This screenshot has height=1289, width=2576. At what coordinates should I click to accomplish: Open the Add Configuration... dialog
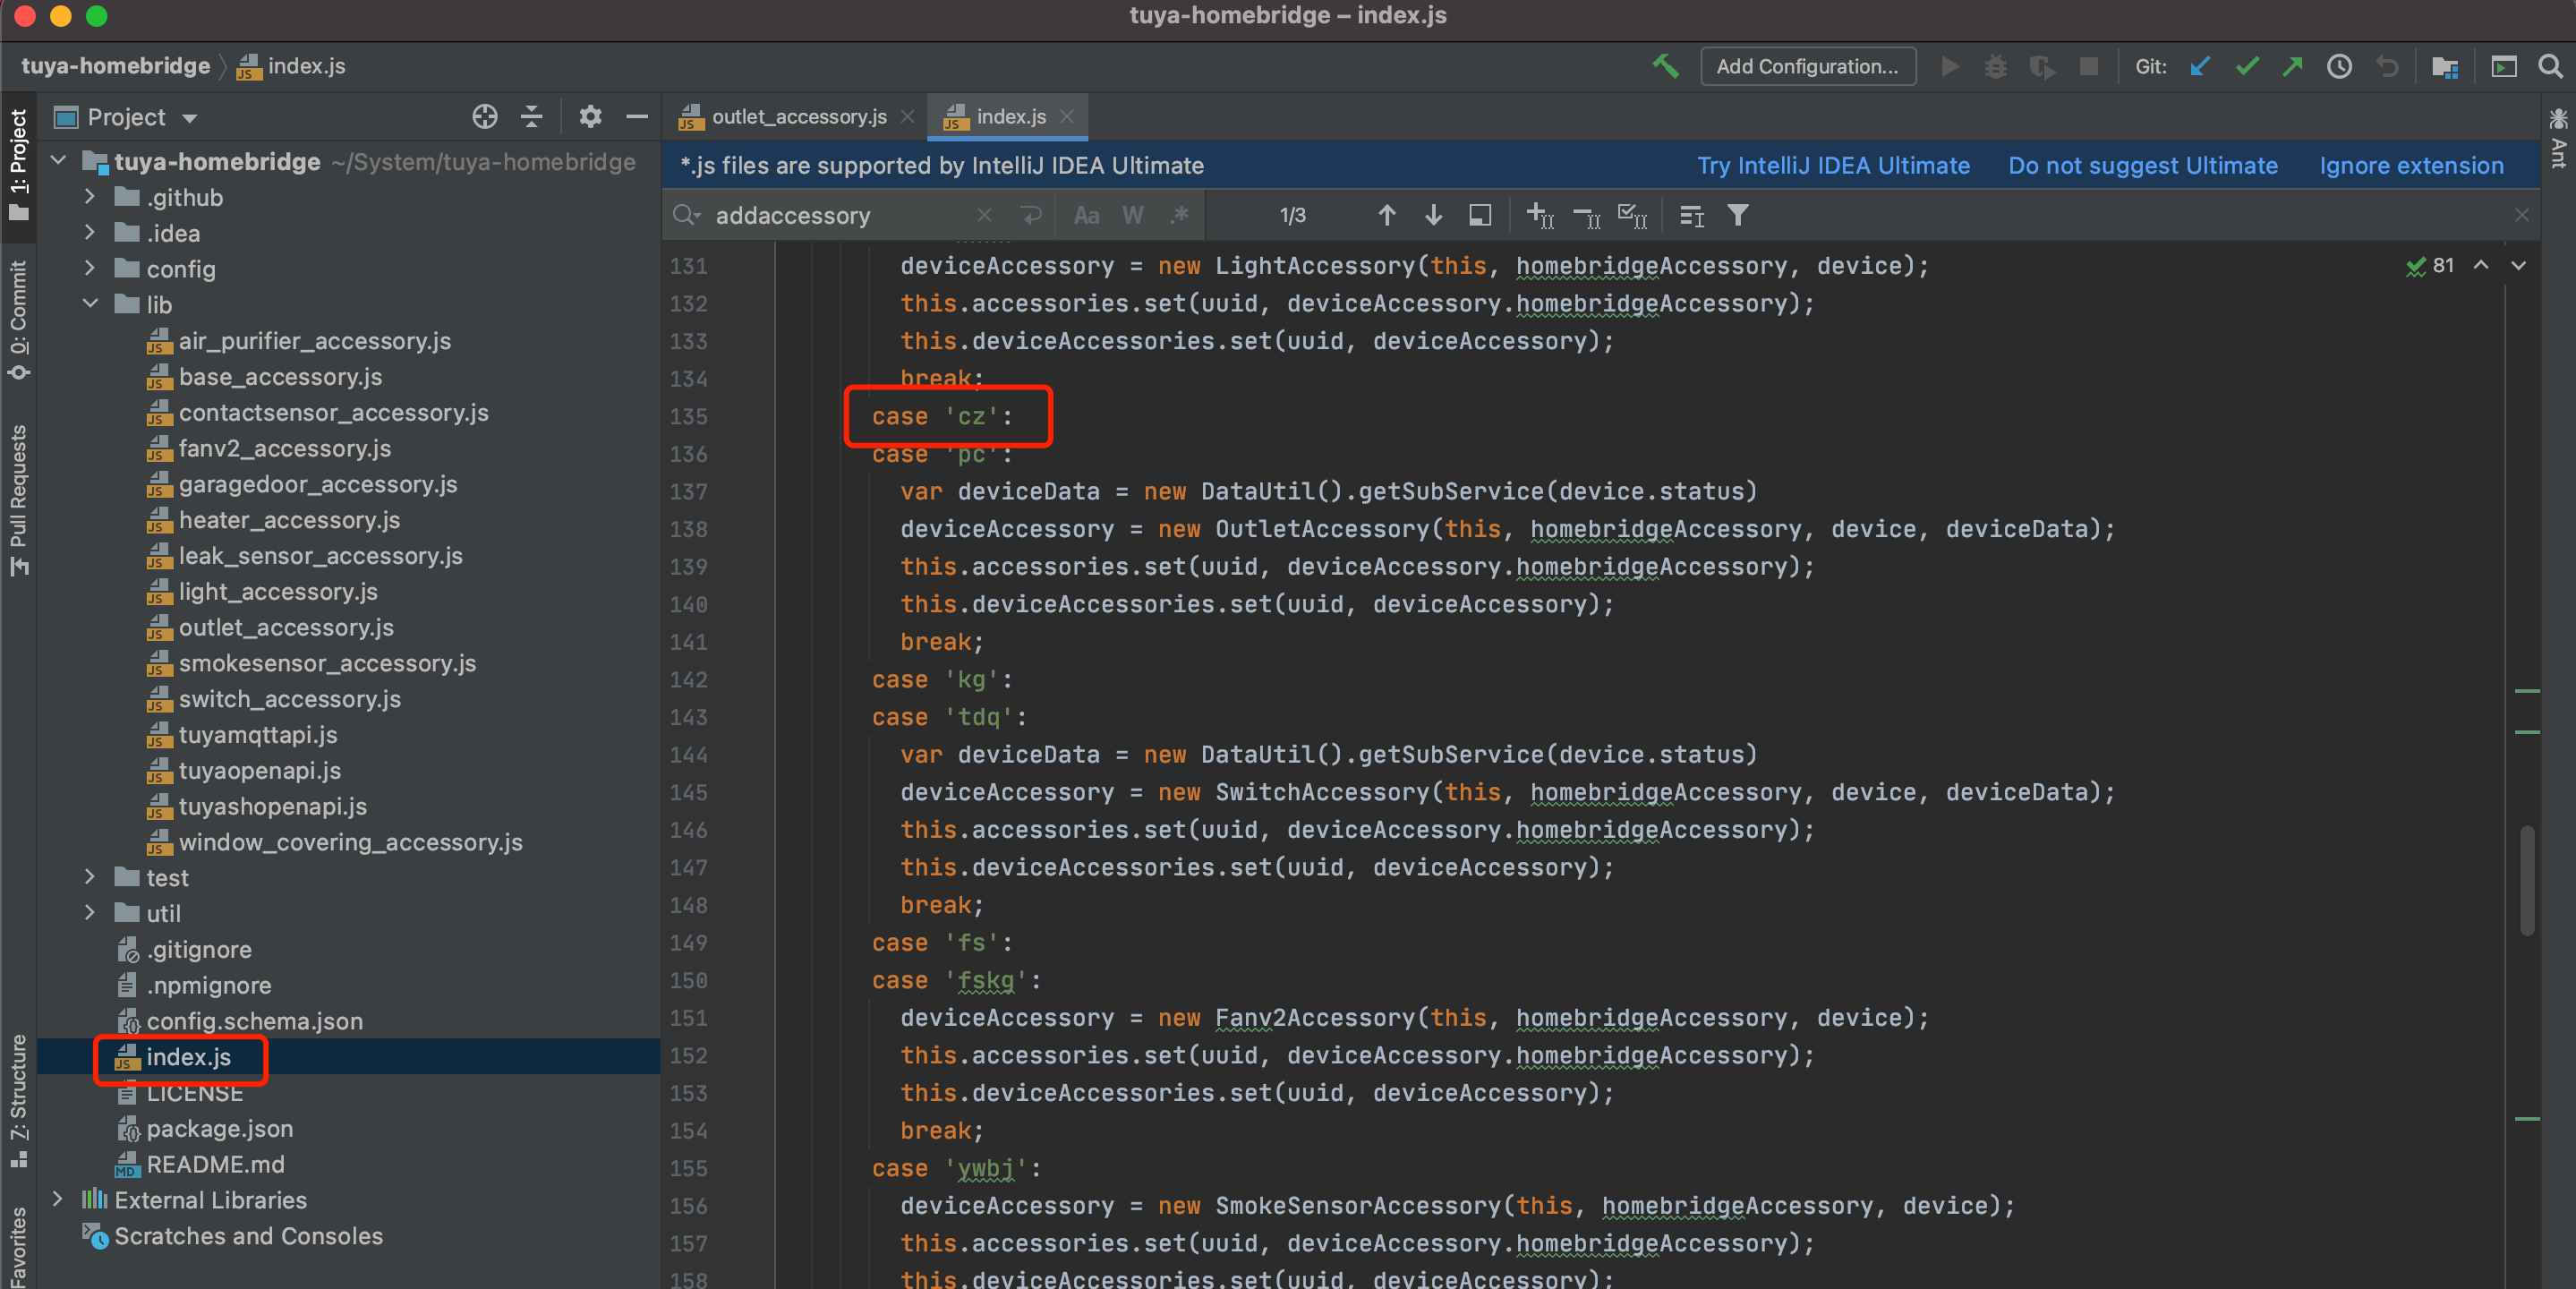(1807, 66)
